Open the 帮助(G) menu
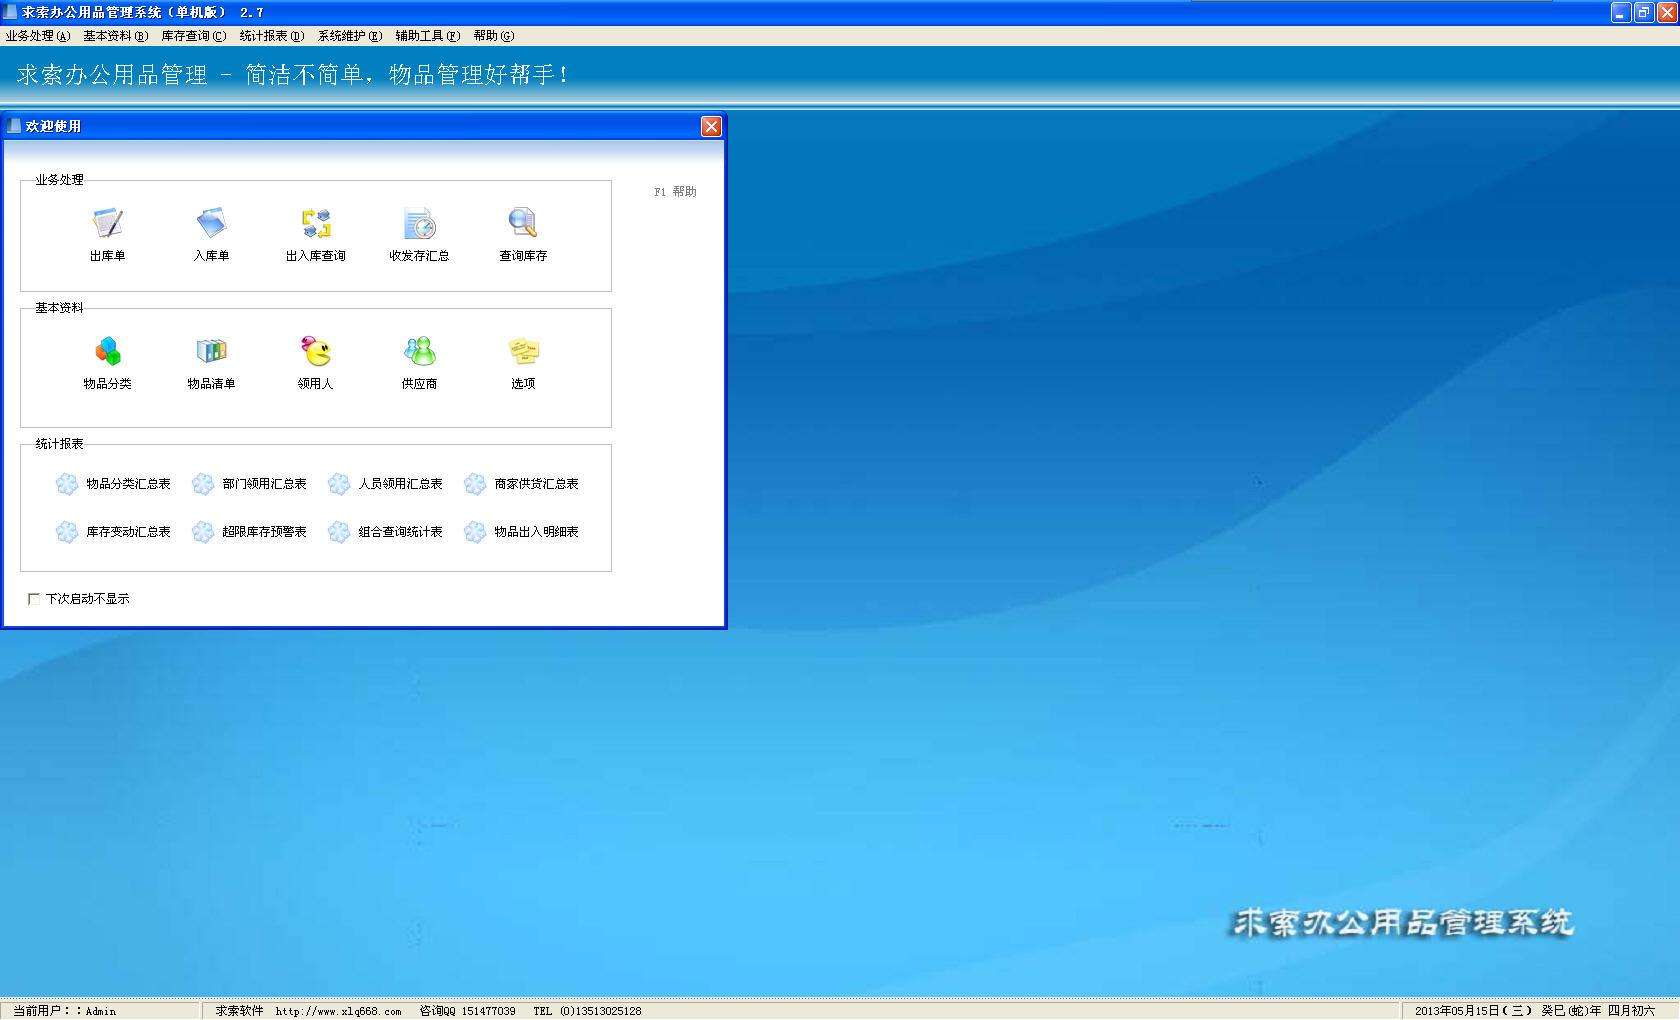This screenshot has width=1680, height=1020. pyautogui.click(x=494, y=36)
